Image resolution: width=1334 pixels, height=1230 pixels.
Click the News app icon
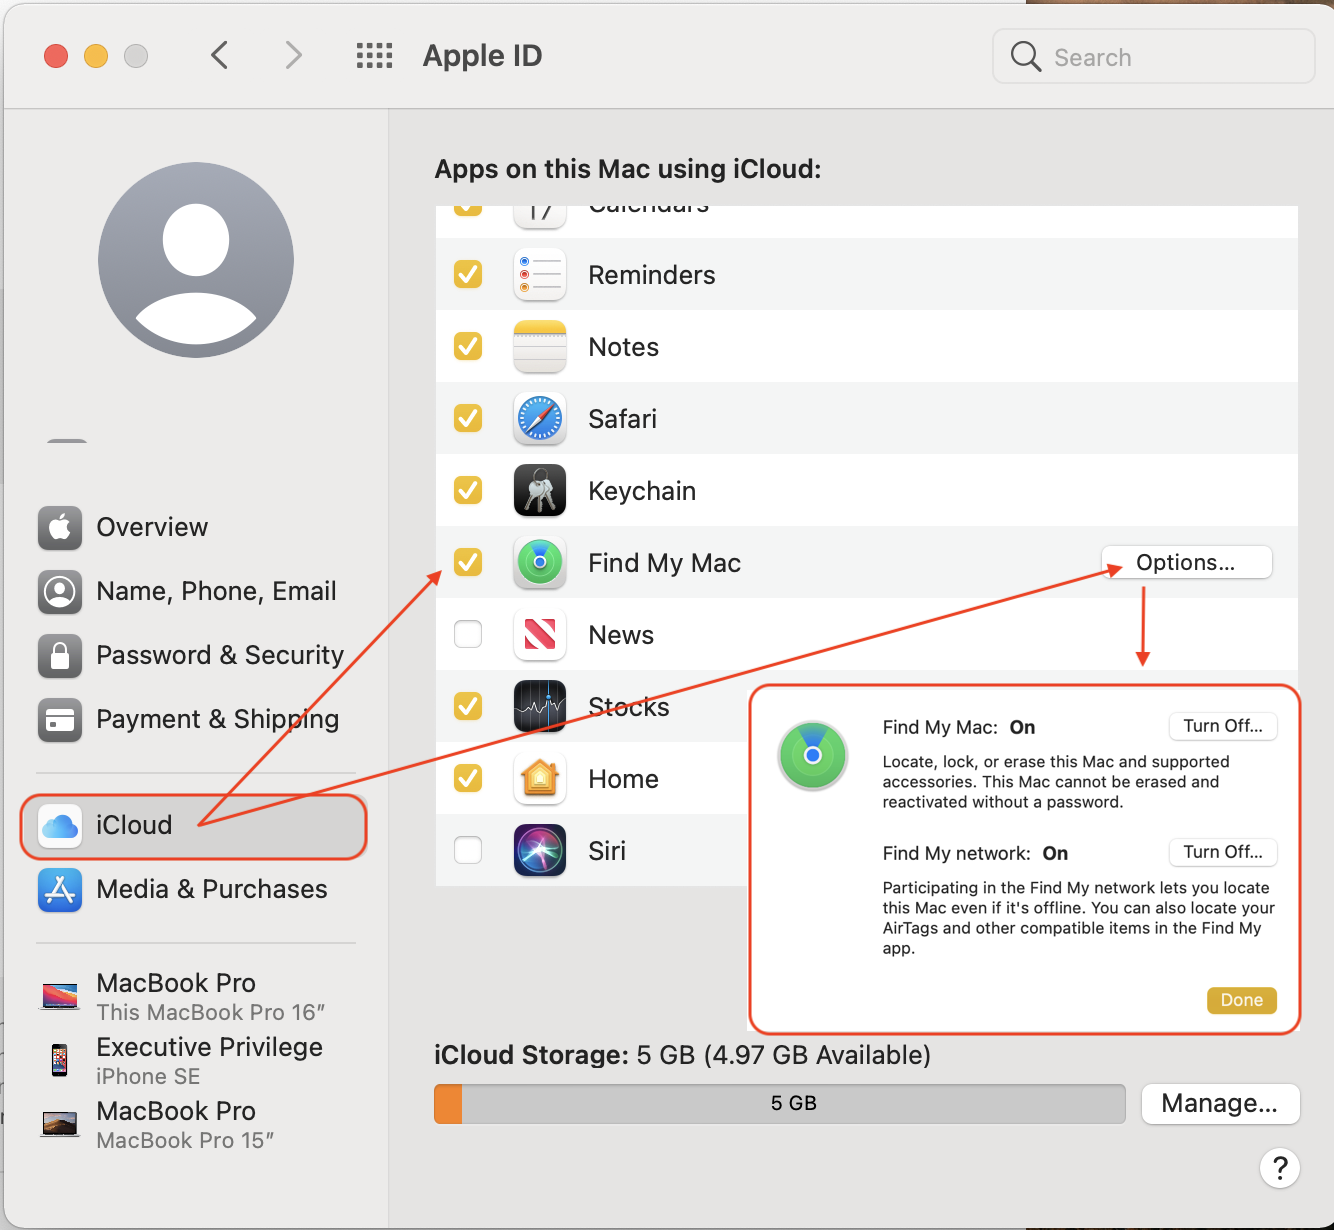pos(540,635)
